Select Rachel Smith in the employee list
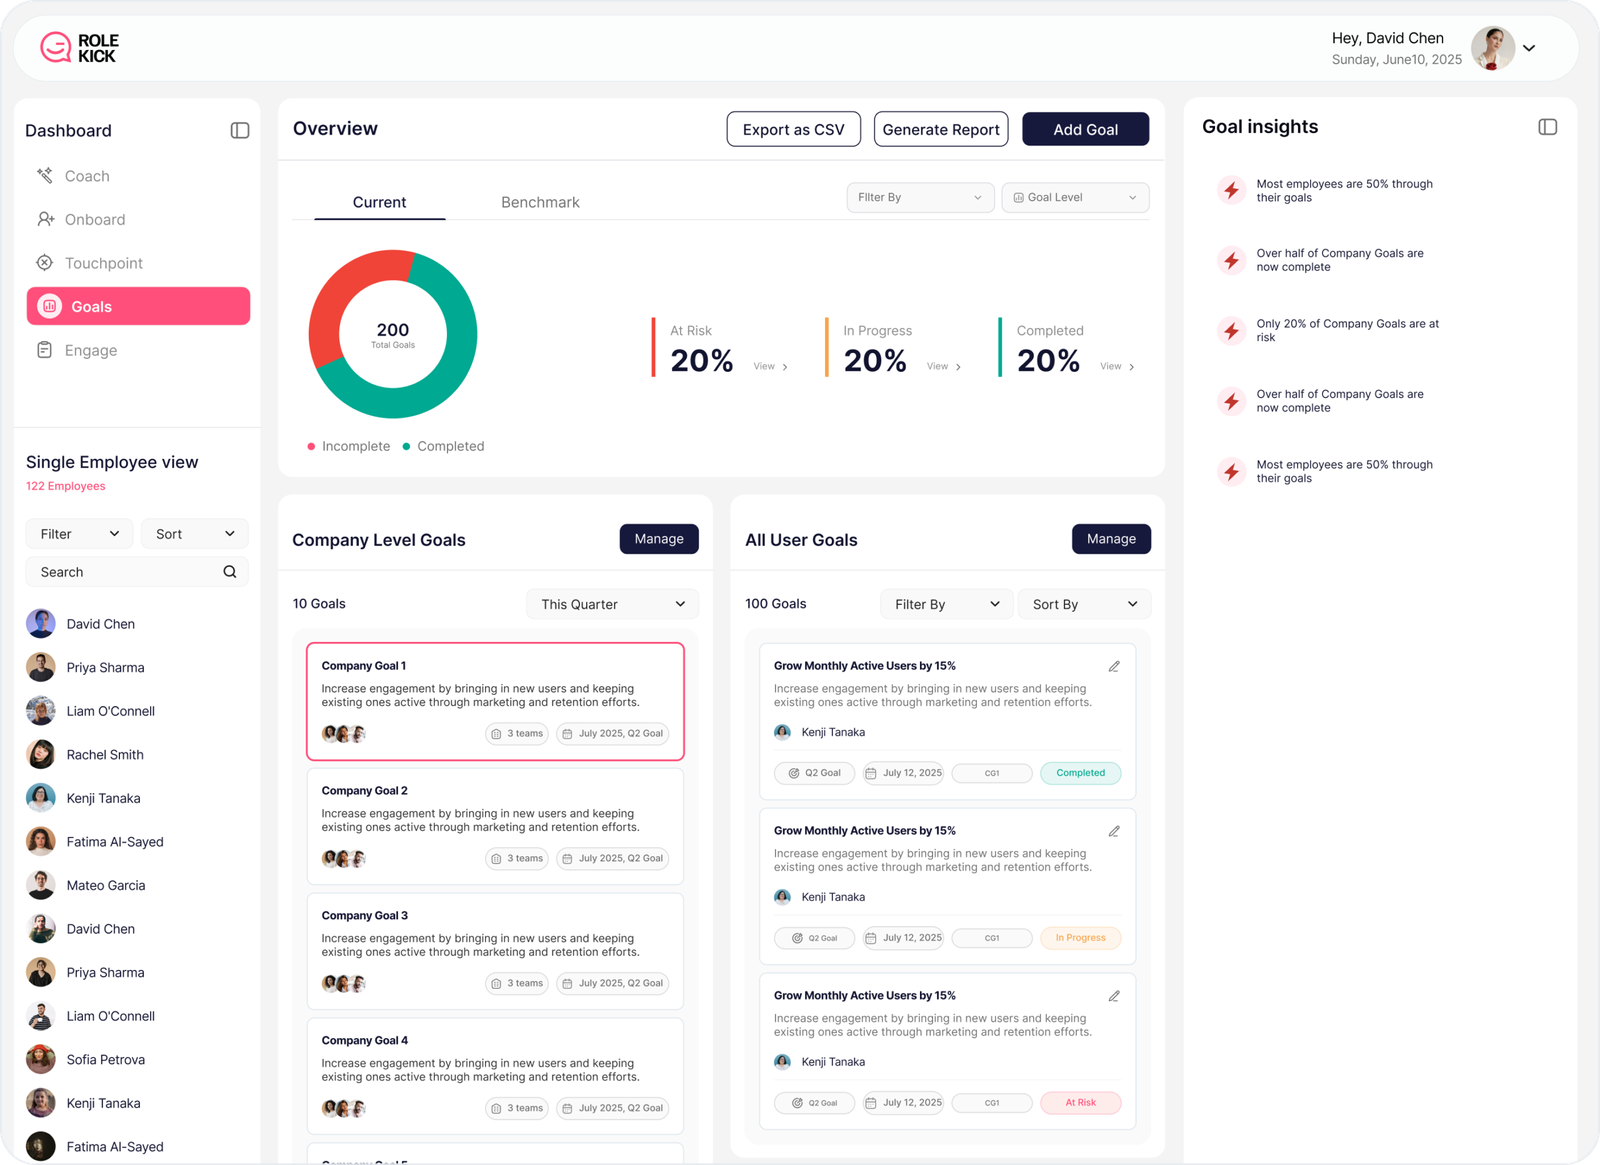 pos(105,754)
